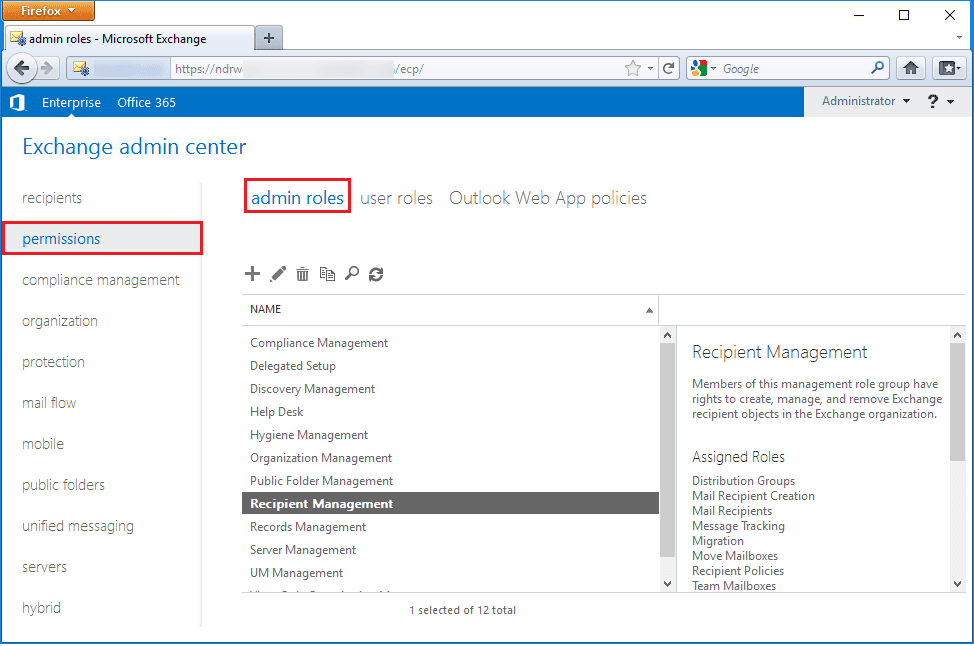Viewport: 974px width, 646px height.
Task: Search role groups with magnifier icon
Action: tap(352, 274)
